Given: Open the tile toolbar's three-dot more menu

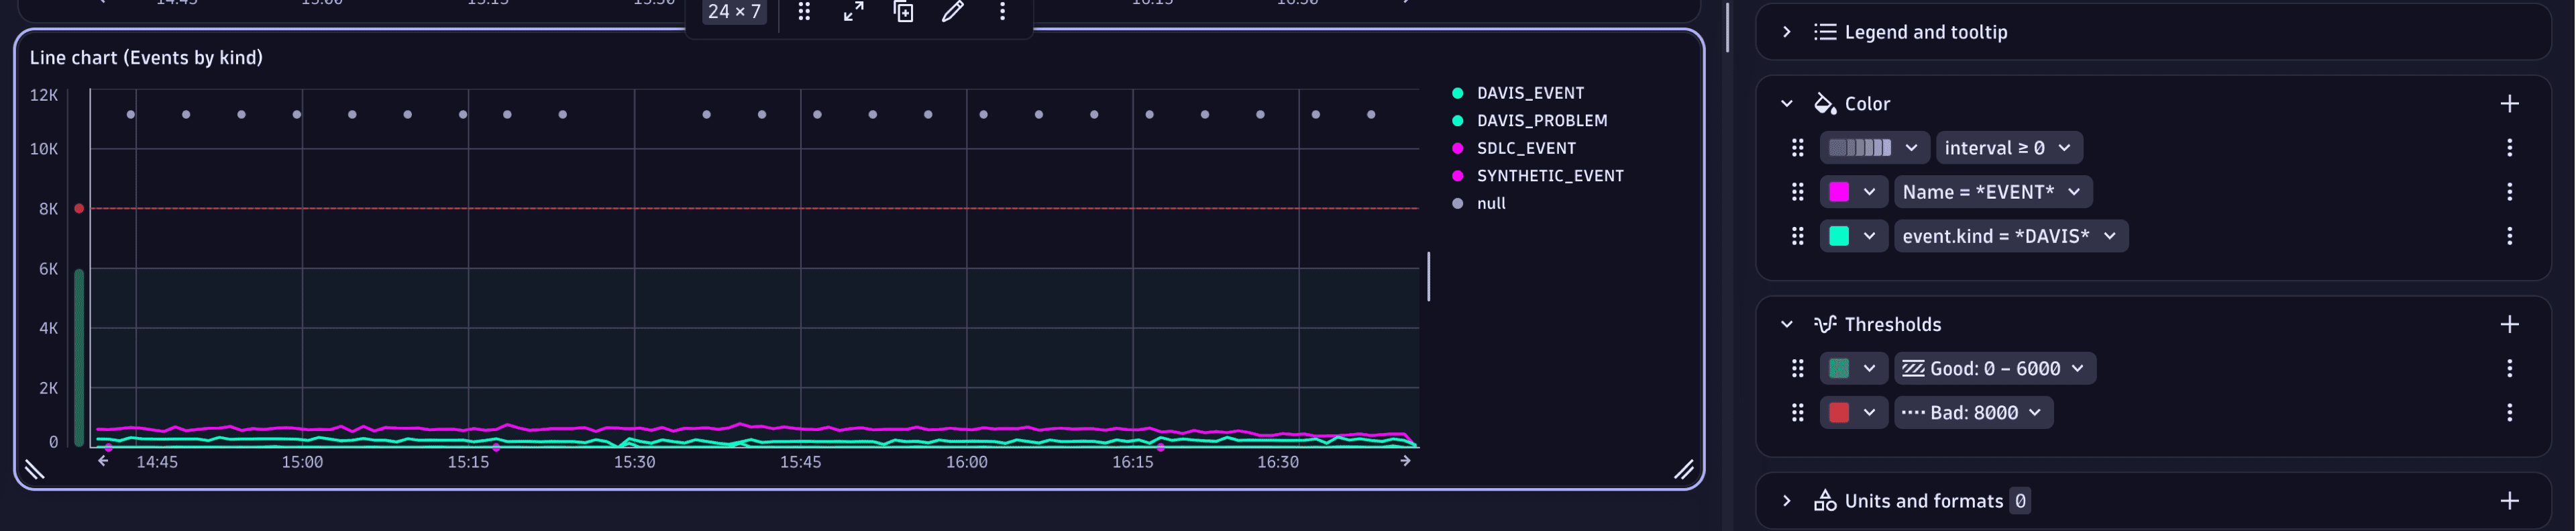Looking at the screenshot, I should [x=1002, y=12].
